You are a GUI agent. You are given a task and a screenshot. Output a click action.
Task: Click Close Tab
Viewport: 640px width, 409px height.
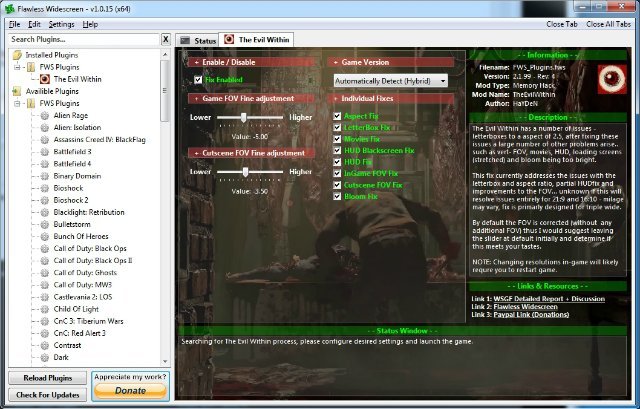(562, 24)
